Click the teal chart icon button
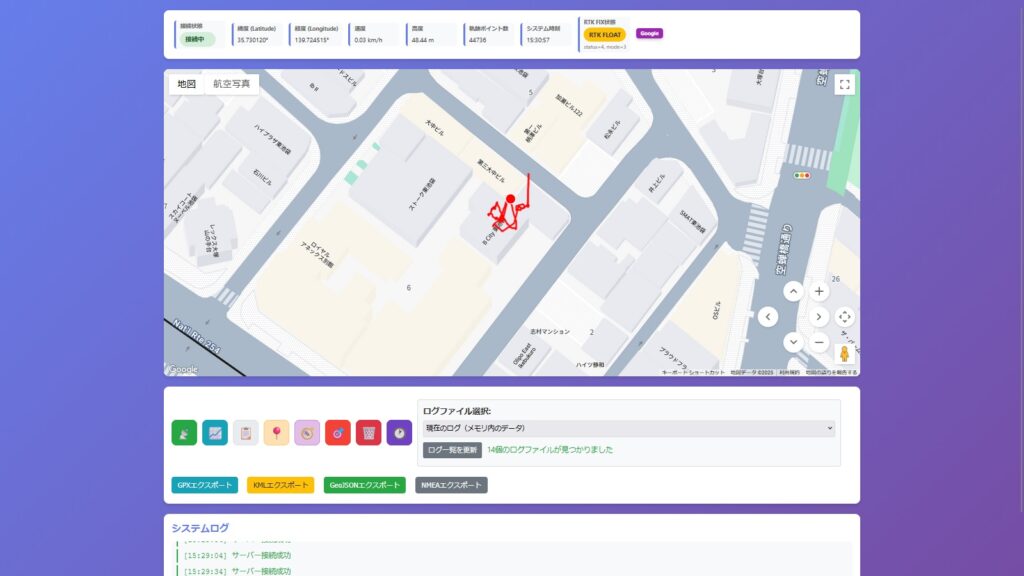Image resolution: width=1024 pixels, height=576 pixels. pyautogui.click(x=215, y=432)
